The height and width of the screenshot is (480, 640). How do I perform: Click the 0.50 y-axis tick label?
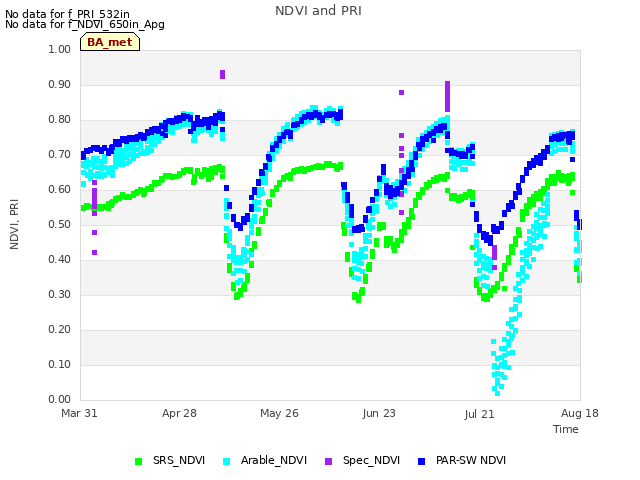[60, 224]
